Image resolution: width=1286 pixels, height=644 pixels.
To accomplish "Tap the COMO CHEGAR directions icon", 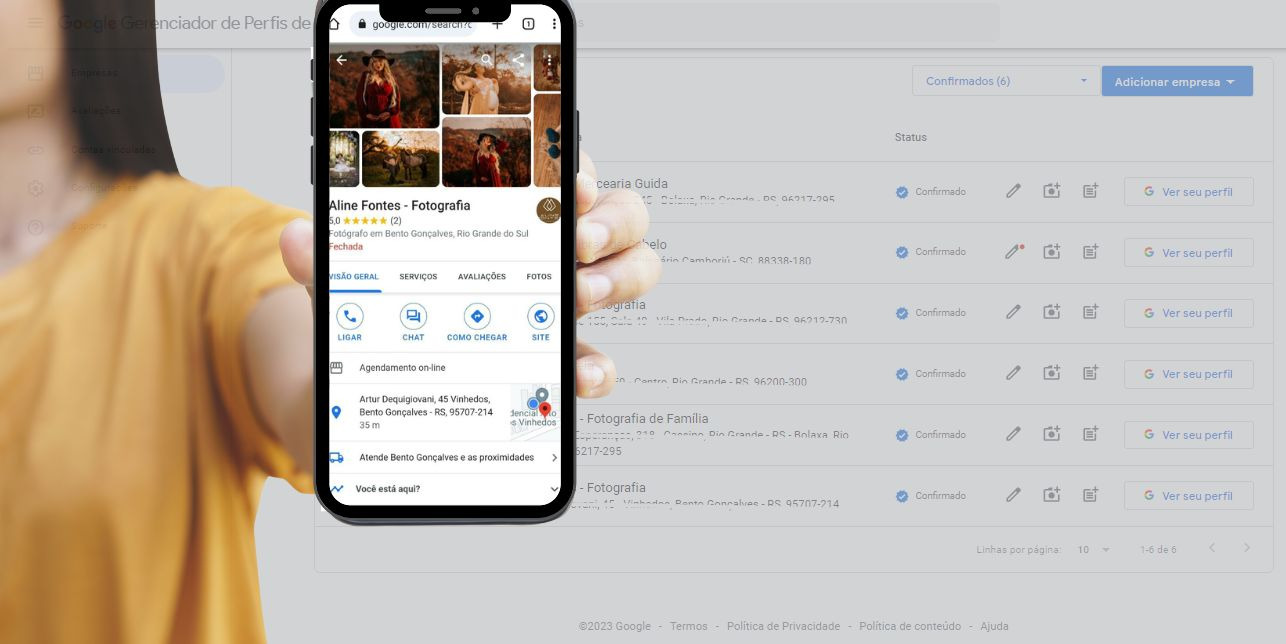I will point(477,318).
